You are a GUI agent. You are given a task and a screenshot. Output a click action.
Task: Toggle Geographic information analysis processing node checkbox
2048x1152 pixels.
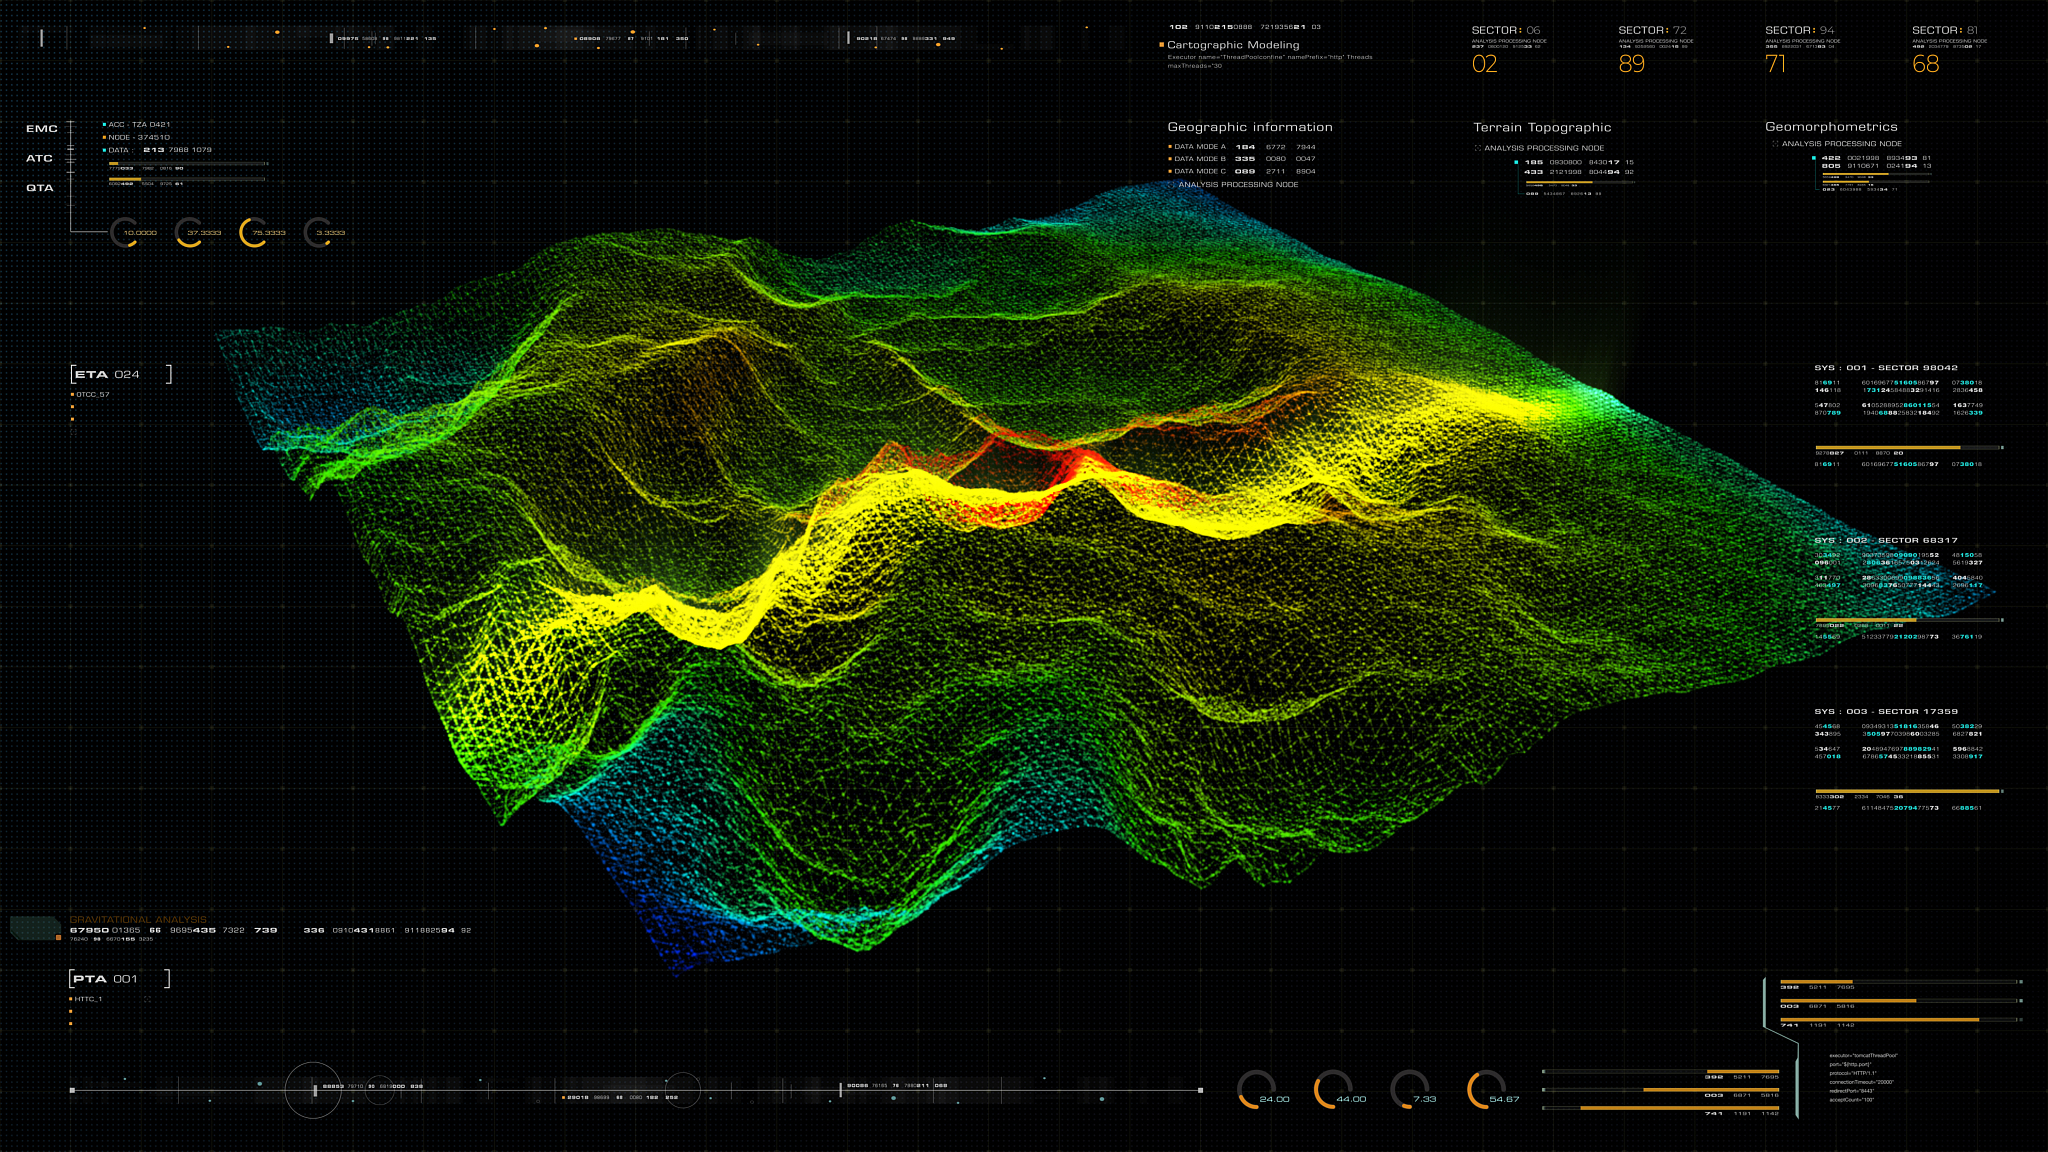point(1172,185)
